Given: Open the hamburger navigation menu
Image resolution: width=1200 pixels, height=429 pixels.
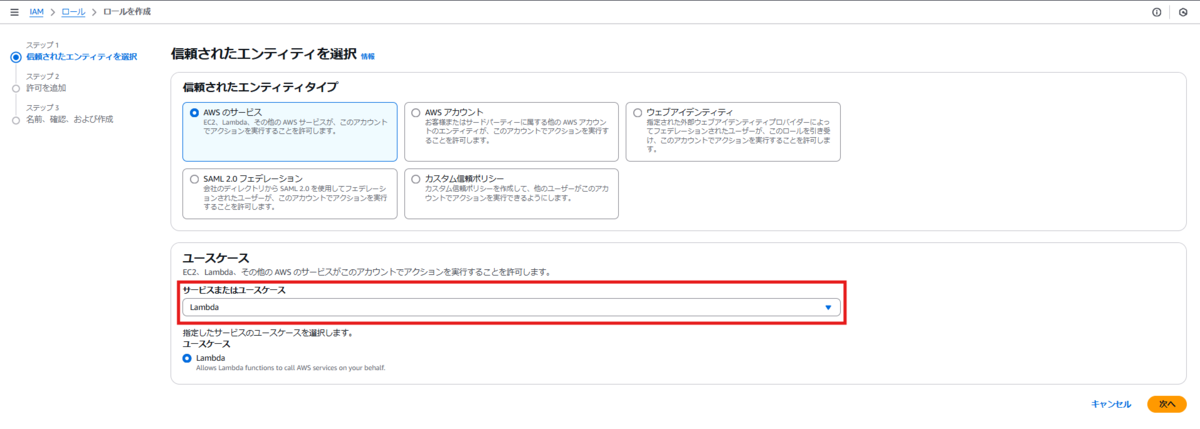Looking at the screenshot, I should pyautogui.click(x=14, y=12).
